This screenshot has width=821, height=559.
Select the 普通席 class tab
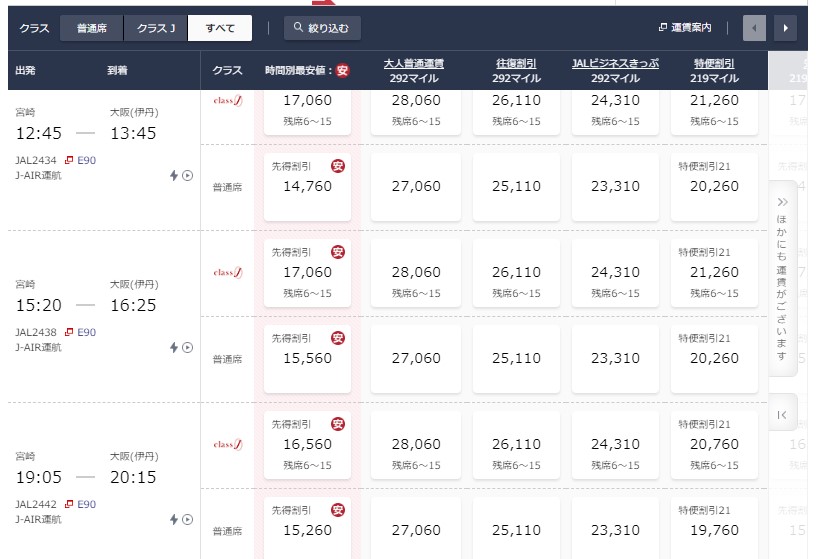(92, 28)
